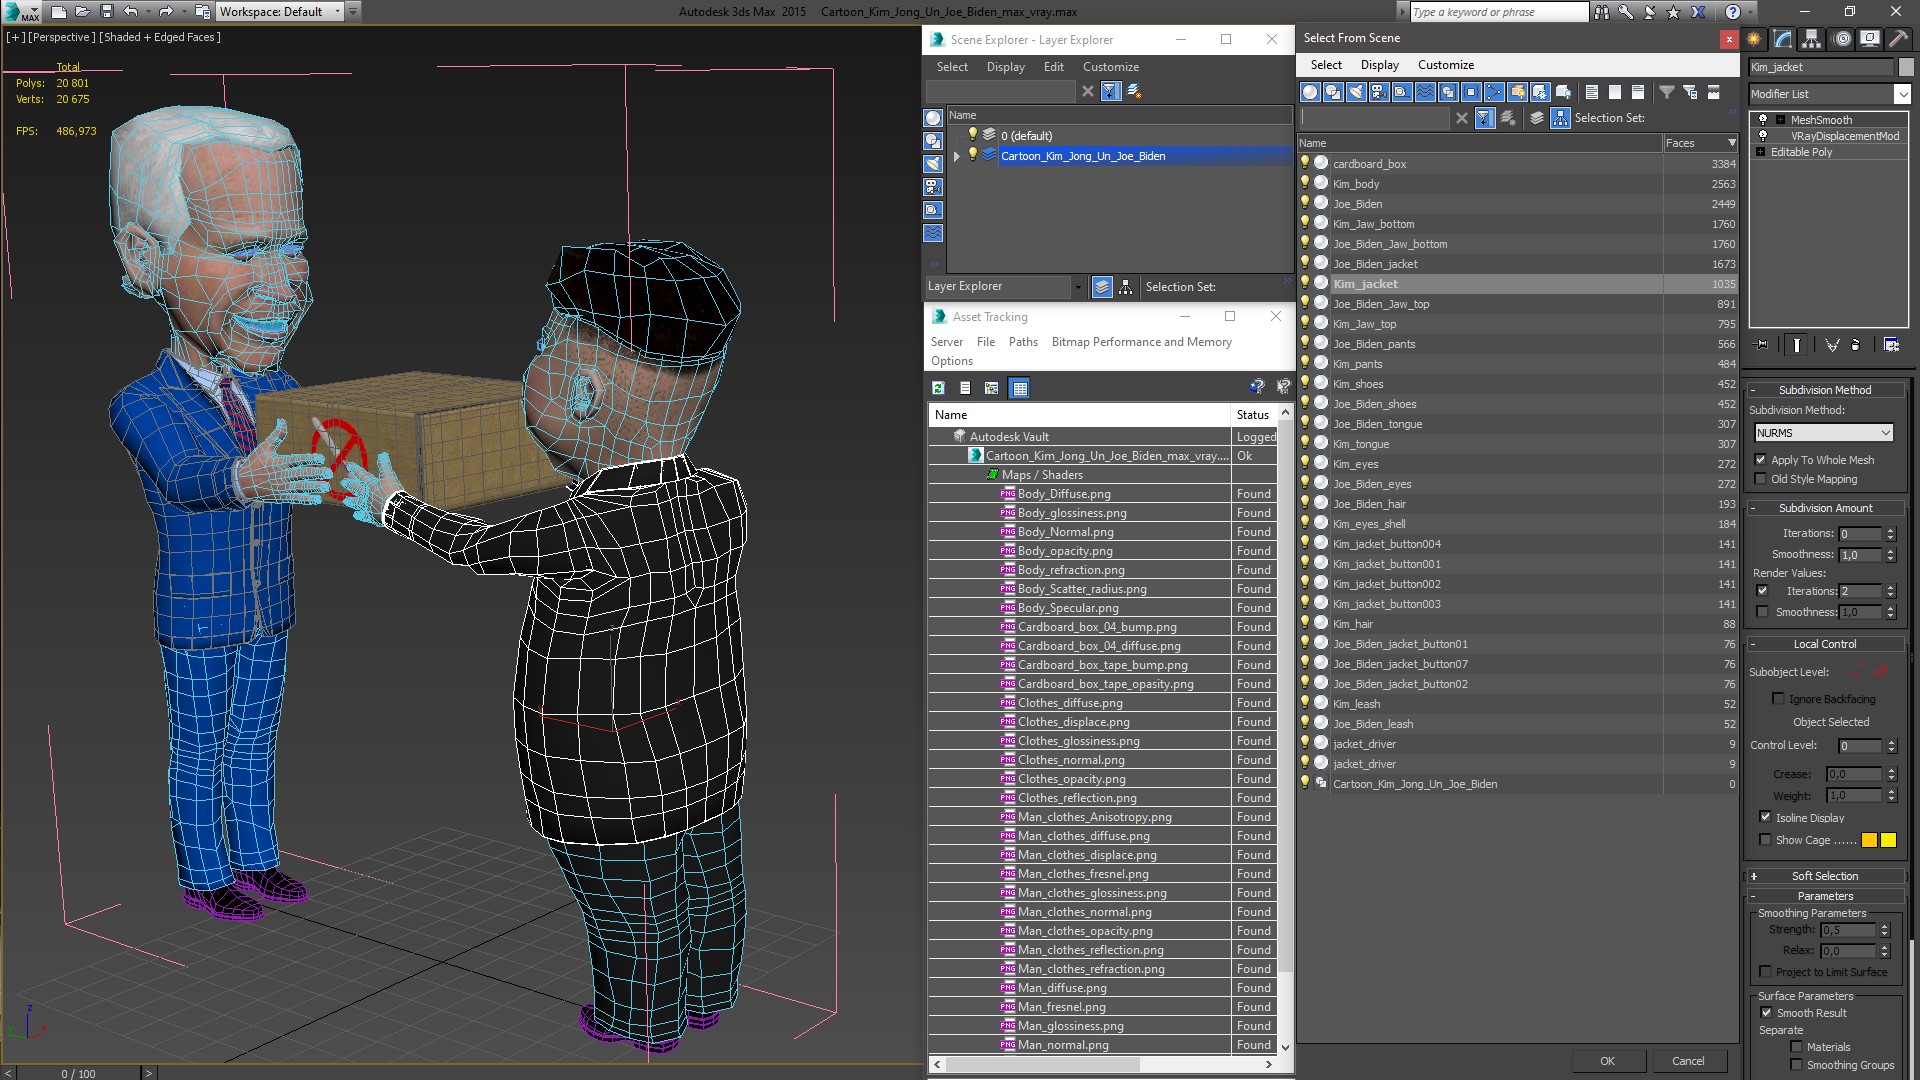Expand the Soft Selection rollout
Screen dimensions: 1920x1080
(1825, 876)
